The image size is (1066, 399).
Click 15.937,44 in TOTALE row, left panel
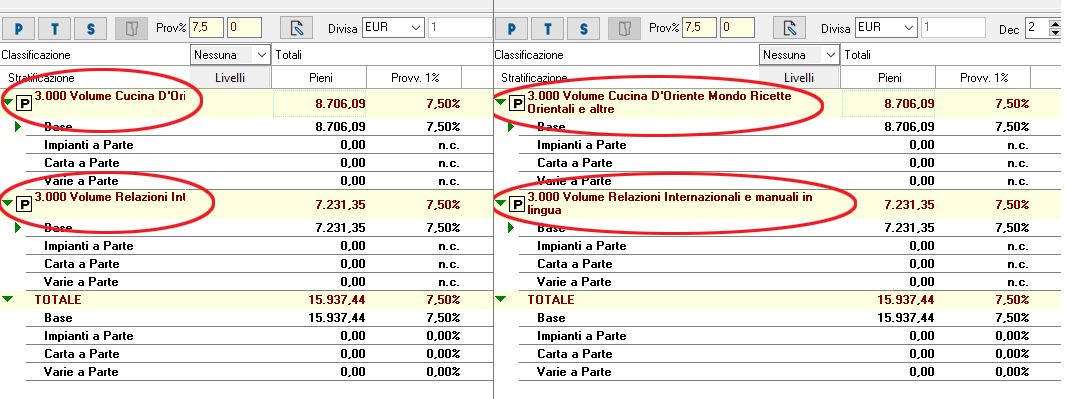[x=337, y=300]
